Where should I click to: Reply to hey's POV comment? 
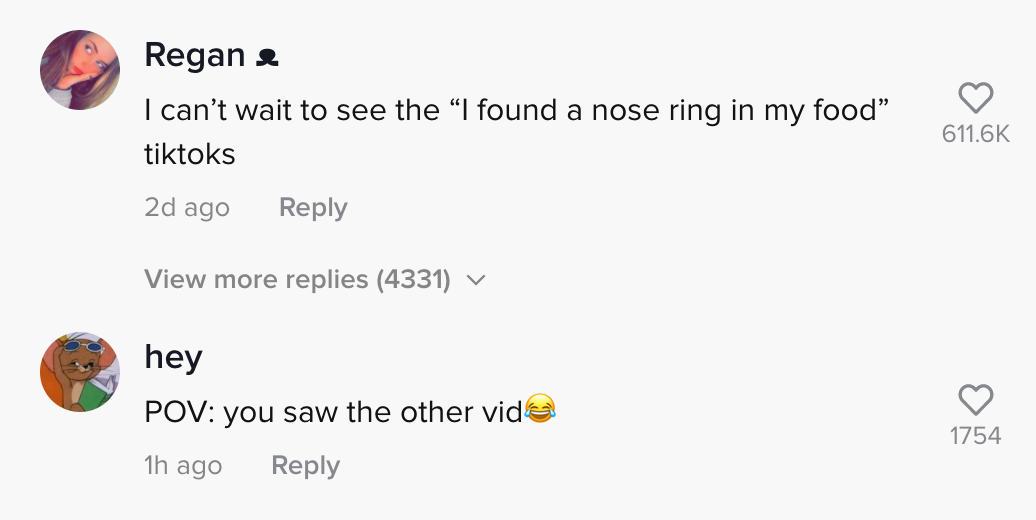[305, 465]
